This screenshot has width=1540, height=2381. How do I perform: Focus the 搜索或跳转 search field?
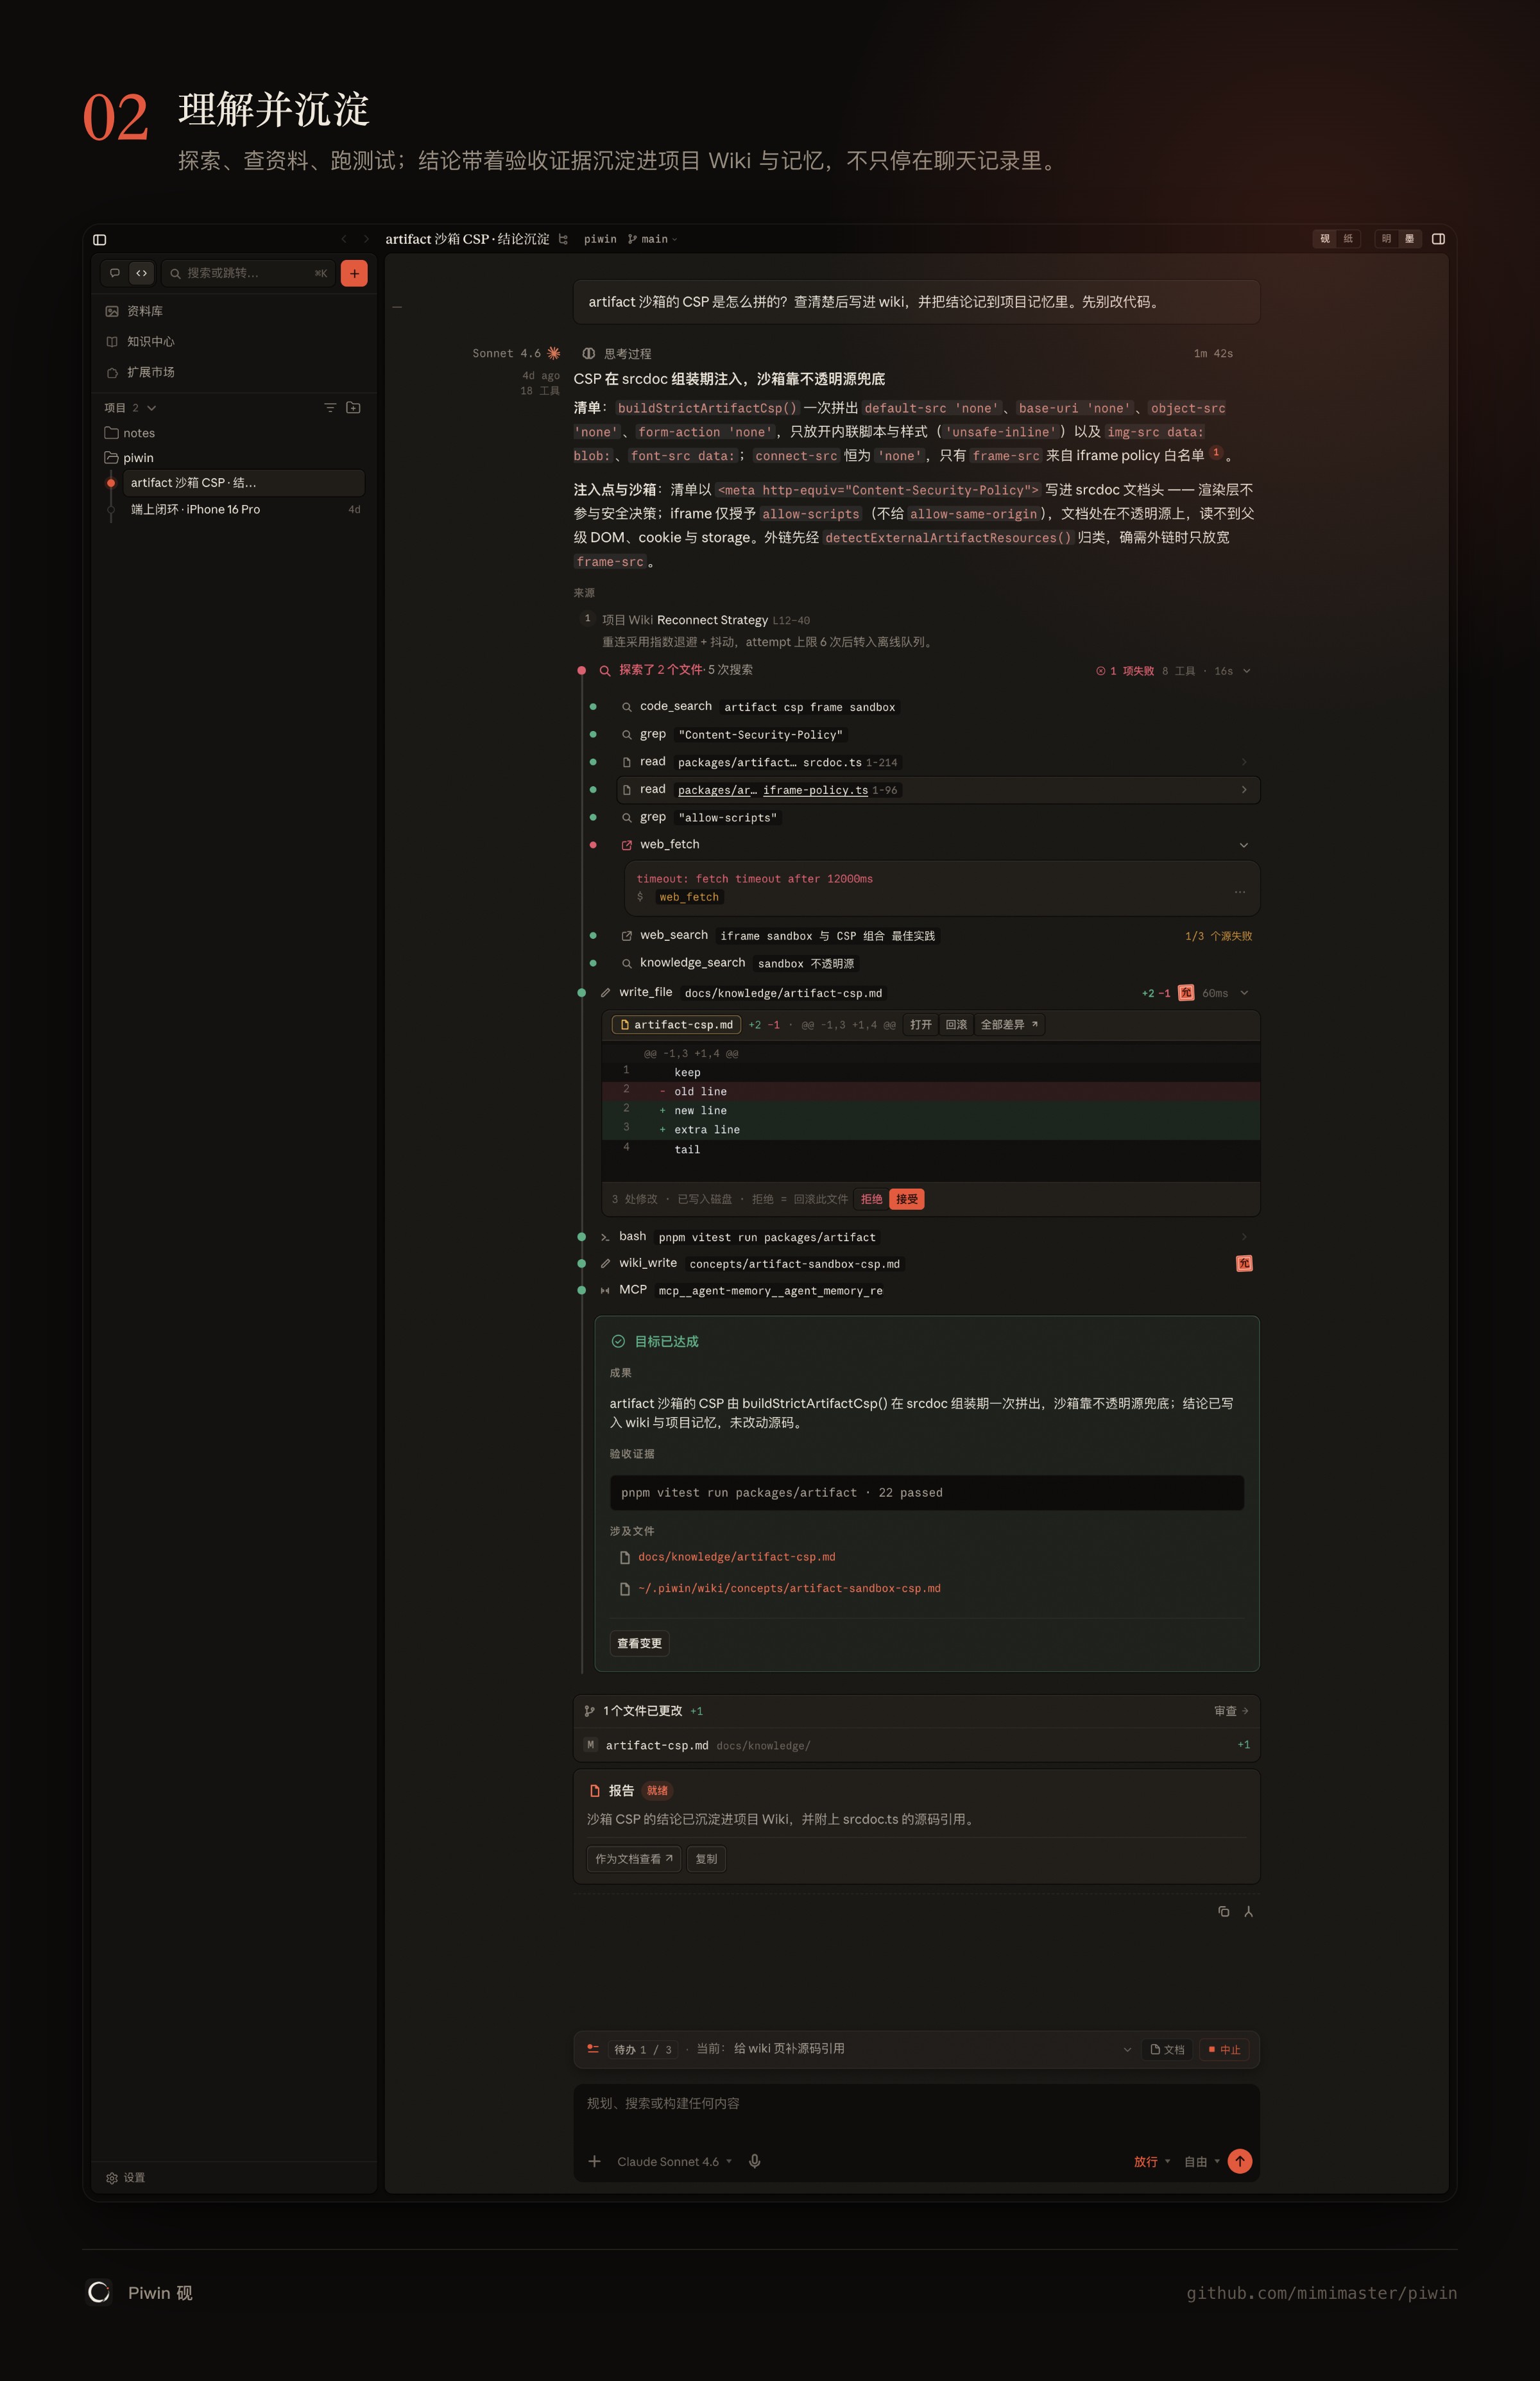point(247,273)
